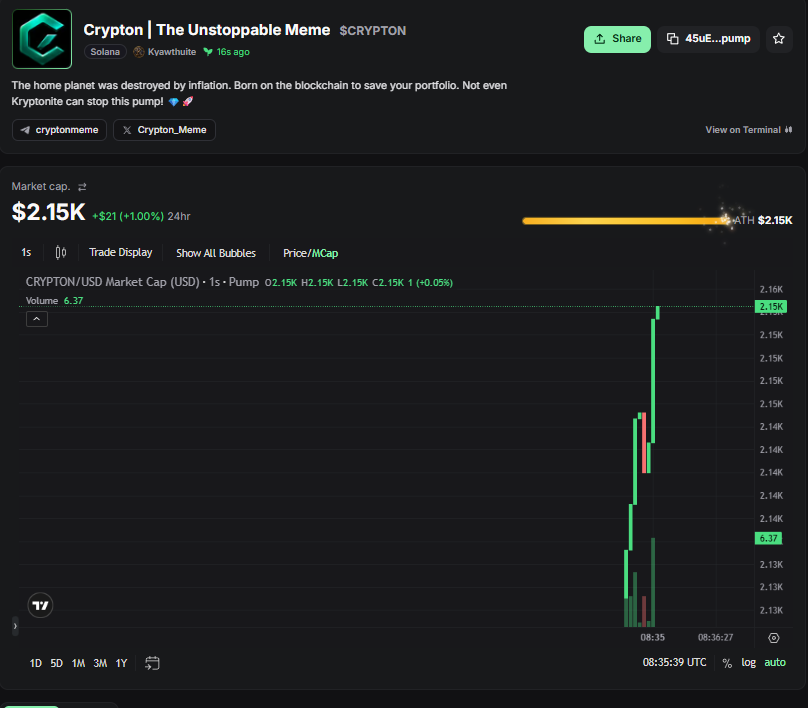Open the candlestick chart style menu
Viewport: 808px width, 708px height.
pyautogui.click(x=61, y=252)
